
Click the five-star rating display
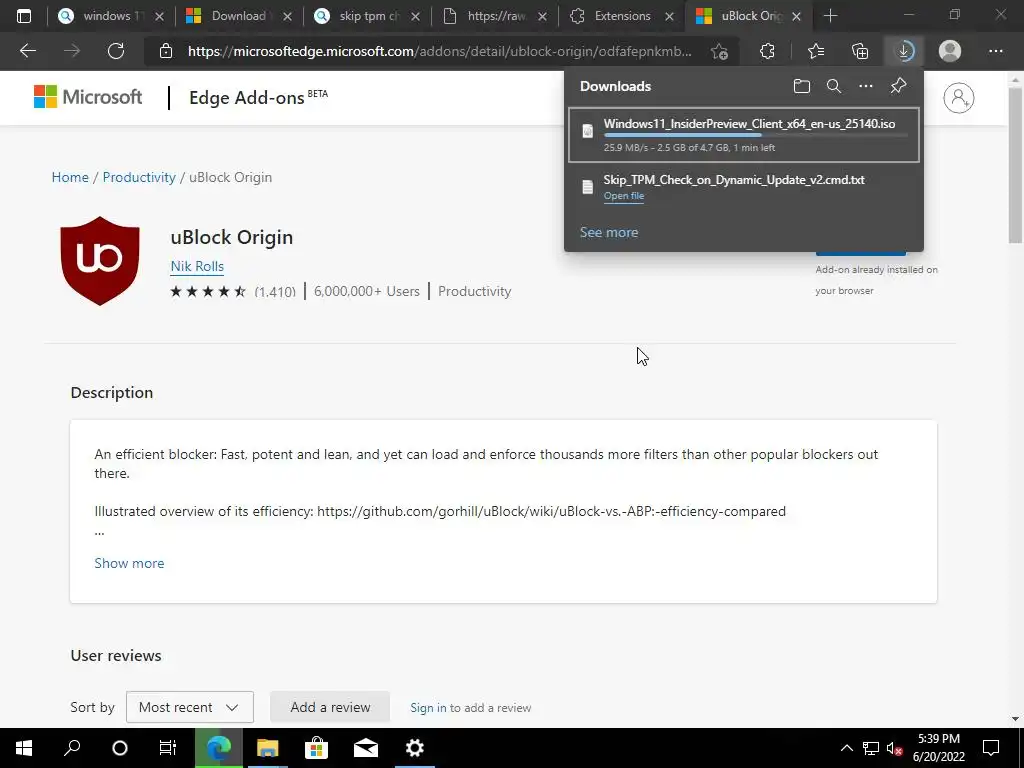click(208, 291)
